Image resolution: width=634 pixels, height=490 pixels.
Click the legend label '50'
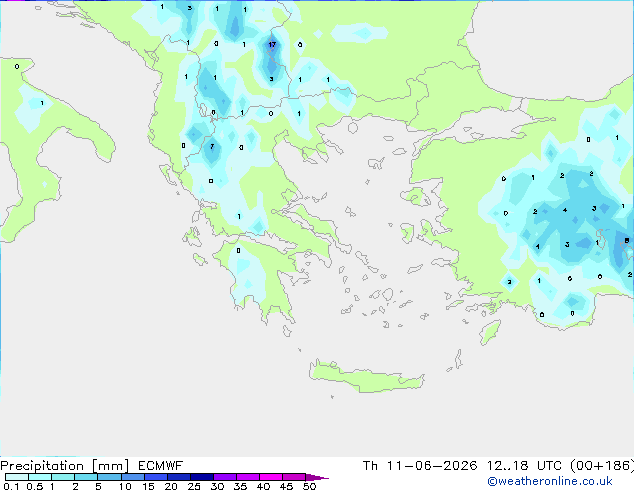[310, 486]
